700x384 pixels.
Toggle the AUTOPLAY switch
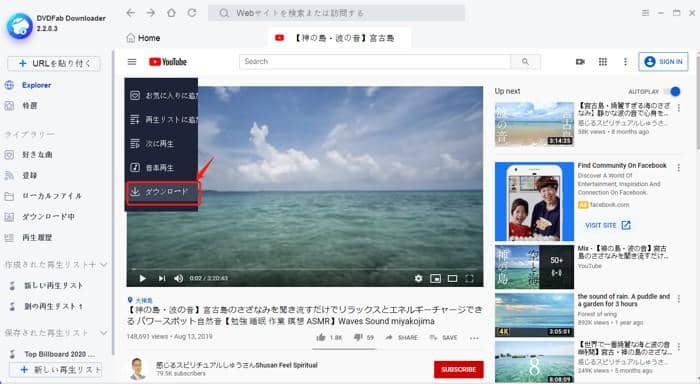(x=672, y=92)
